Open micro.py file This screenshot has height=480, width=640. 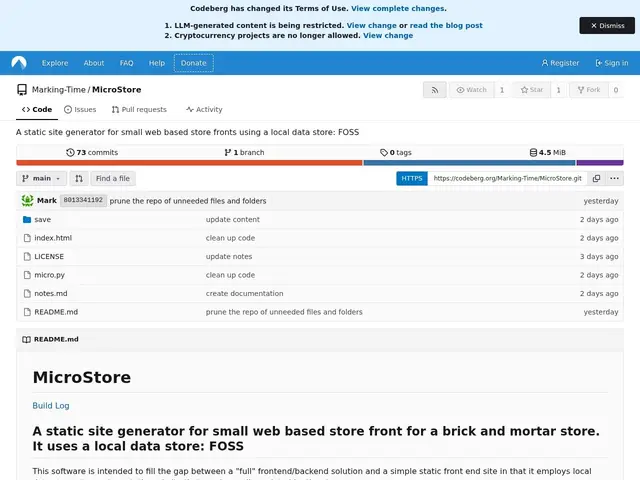49,275
